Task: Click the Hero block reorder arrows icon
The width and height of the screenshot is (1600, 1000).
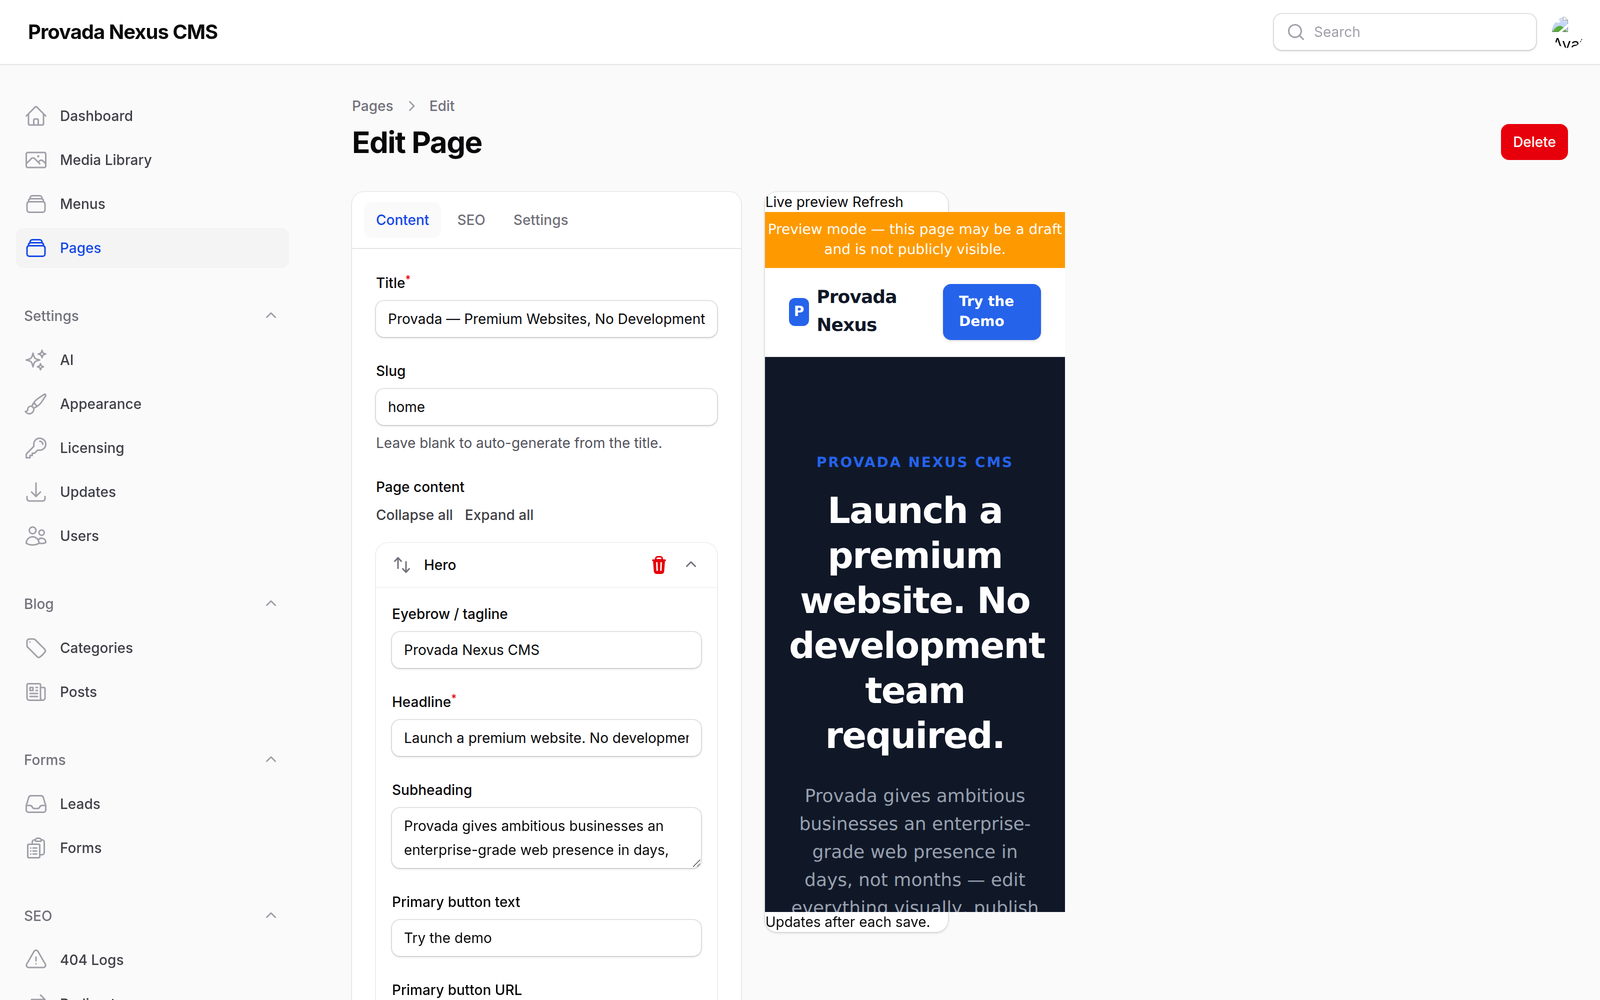Action: 402,565
